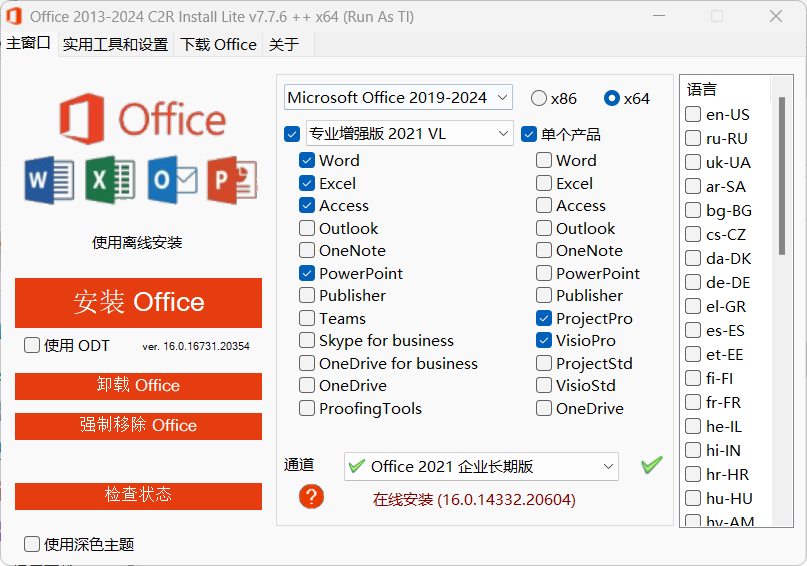
Task: Check the es-ES language checkbox
Action: (693, 330)
